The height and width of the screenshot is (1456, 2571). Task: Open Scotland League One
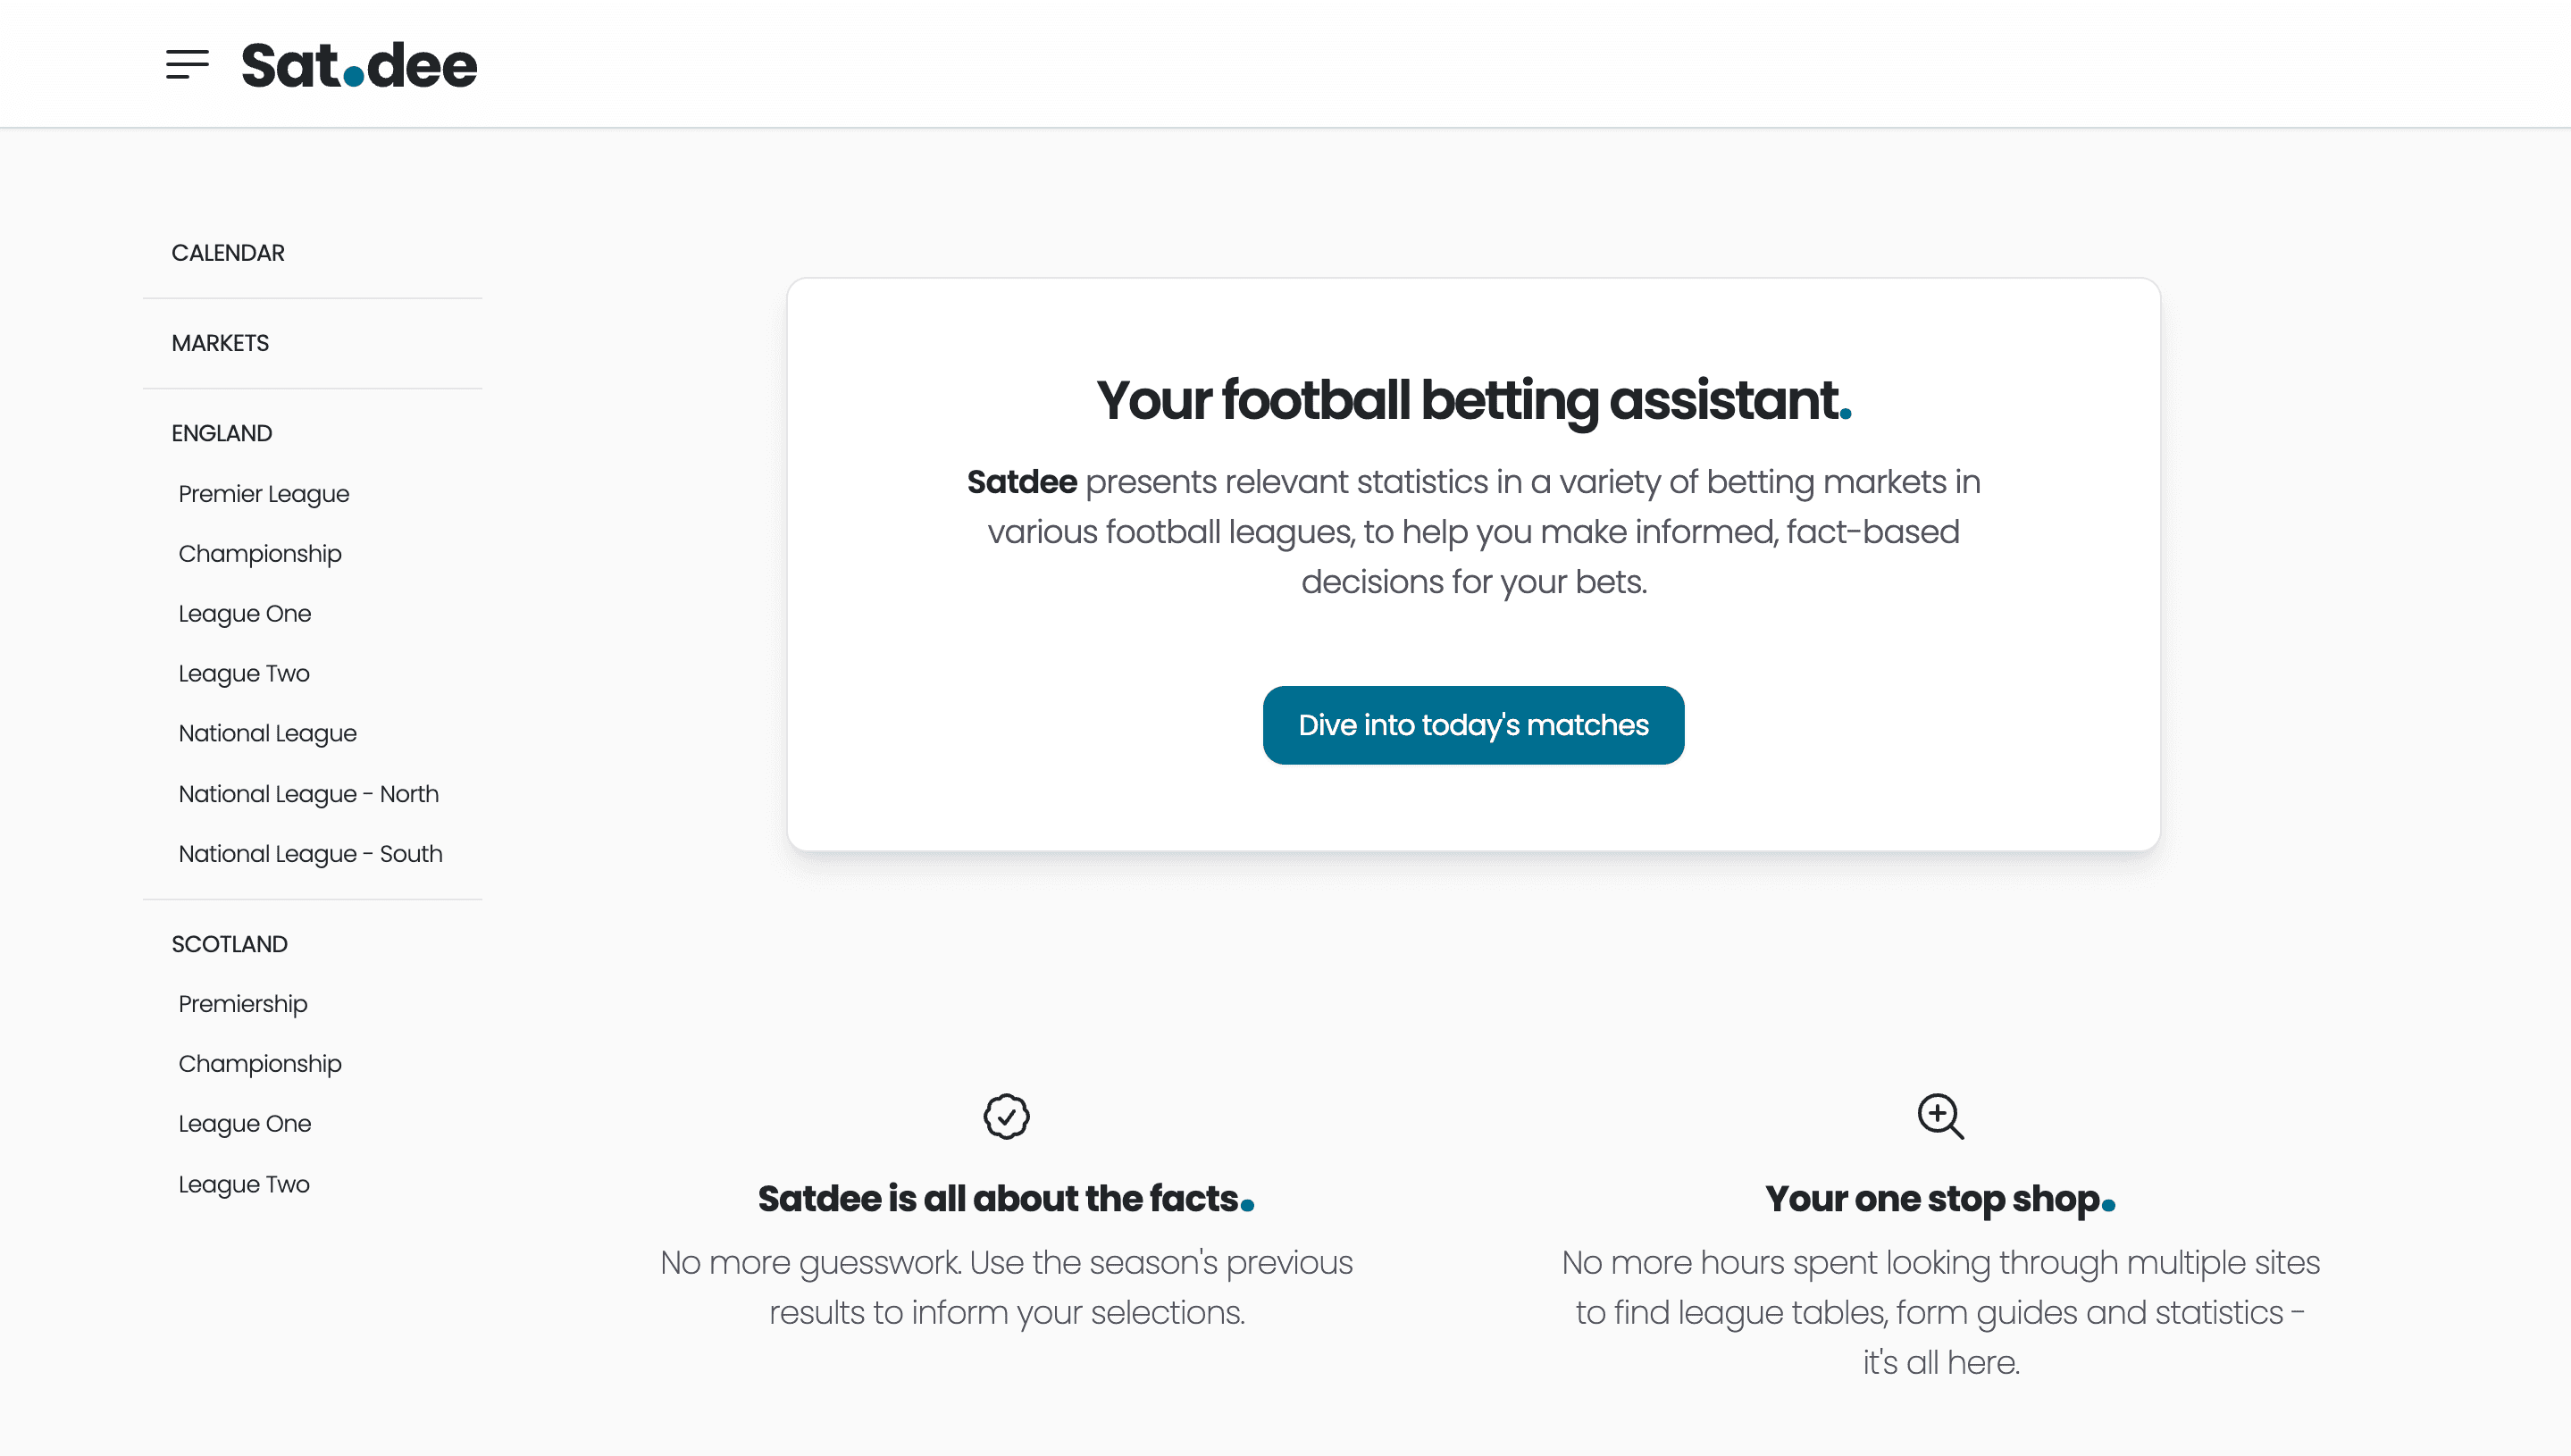(245, 1124)
